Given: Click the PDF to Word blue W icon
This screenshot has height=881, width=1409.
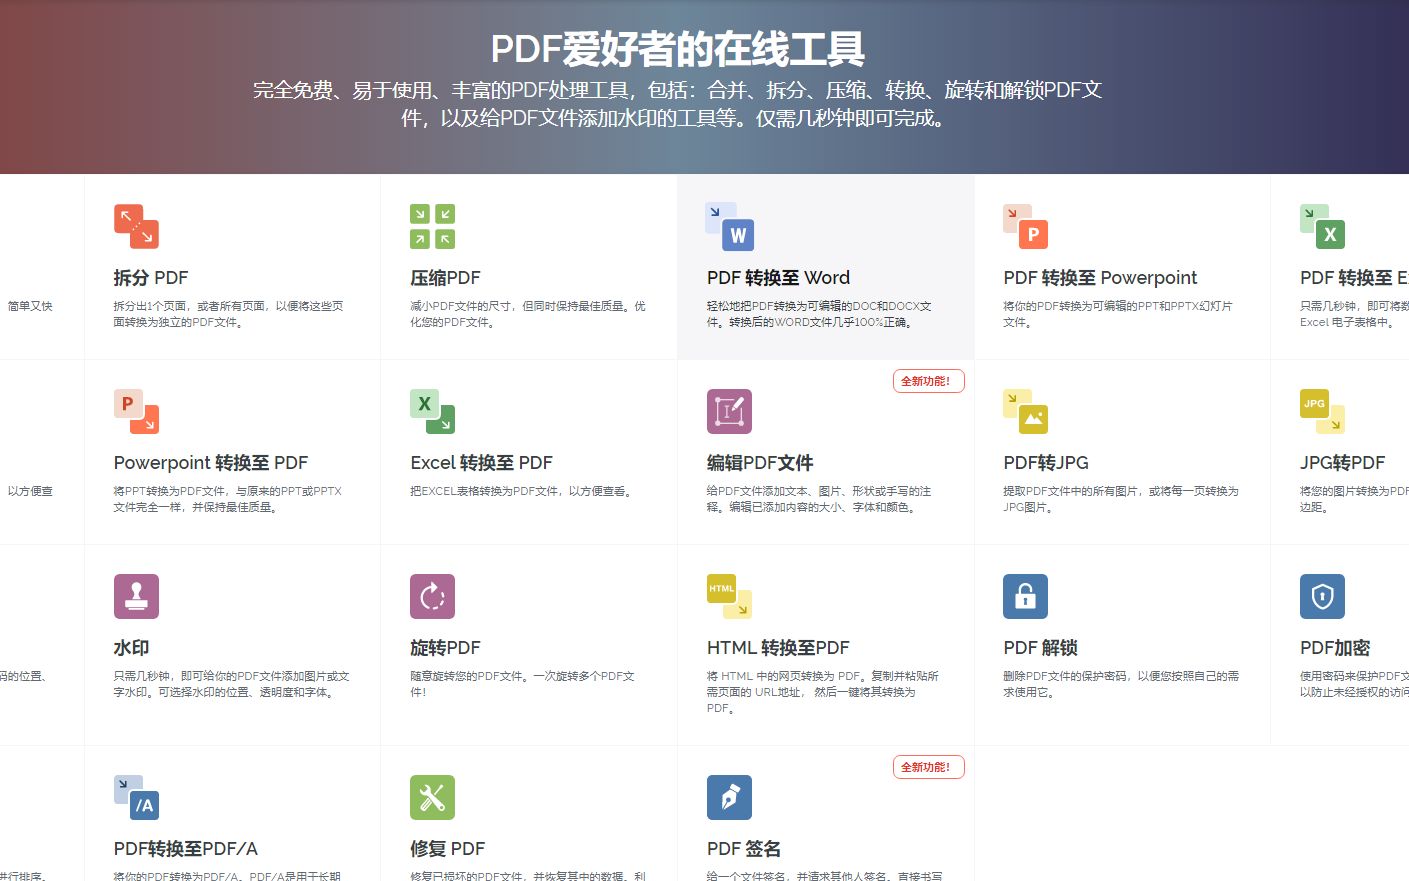Looking at the screenshot, I should 729,227.
